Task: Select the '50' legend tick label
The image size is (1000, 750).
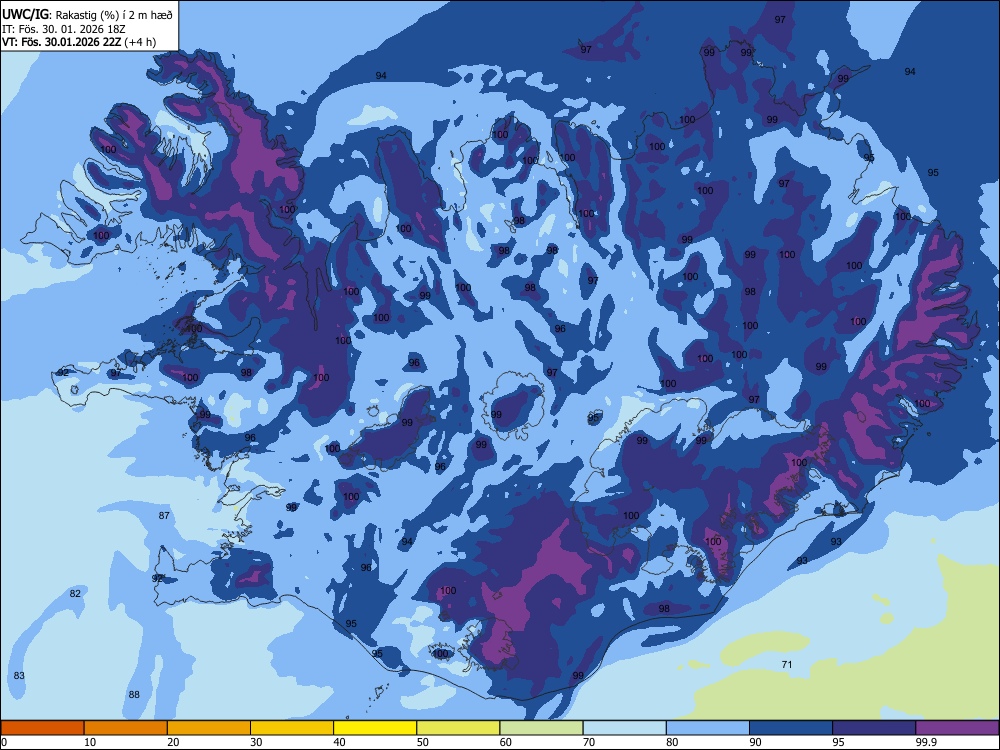Action: point(422,742)
